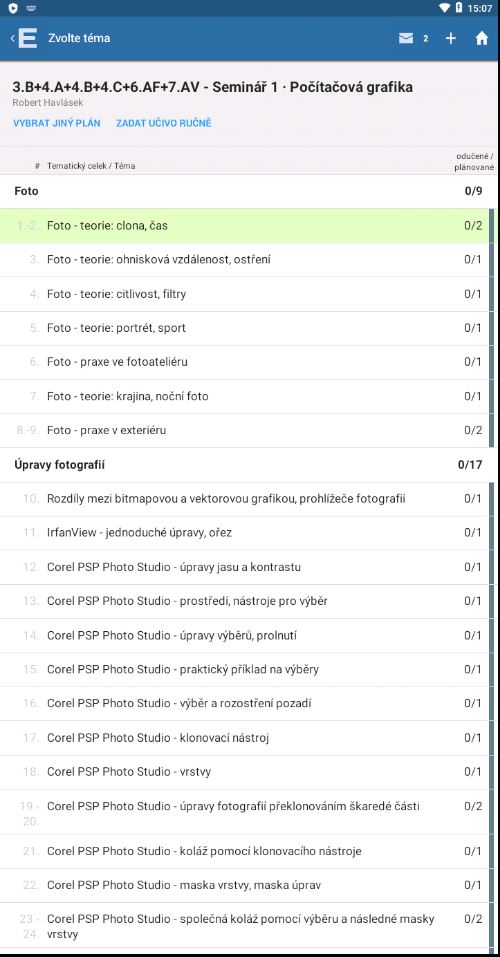The width and height of the screenshot is (500, 957).
Task: Select topic Foto - teorie: clona, čas
Action: [x=247, y=226]
